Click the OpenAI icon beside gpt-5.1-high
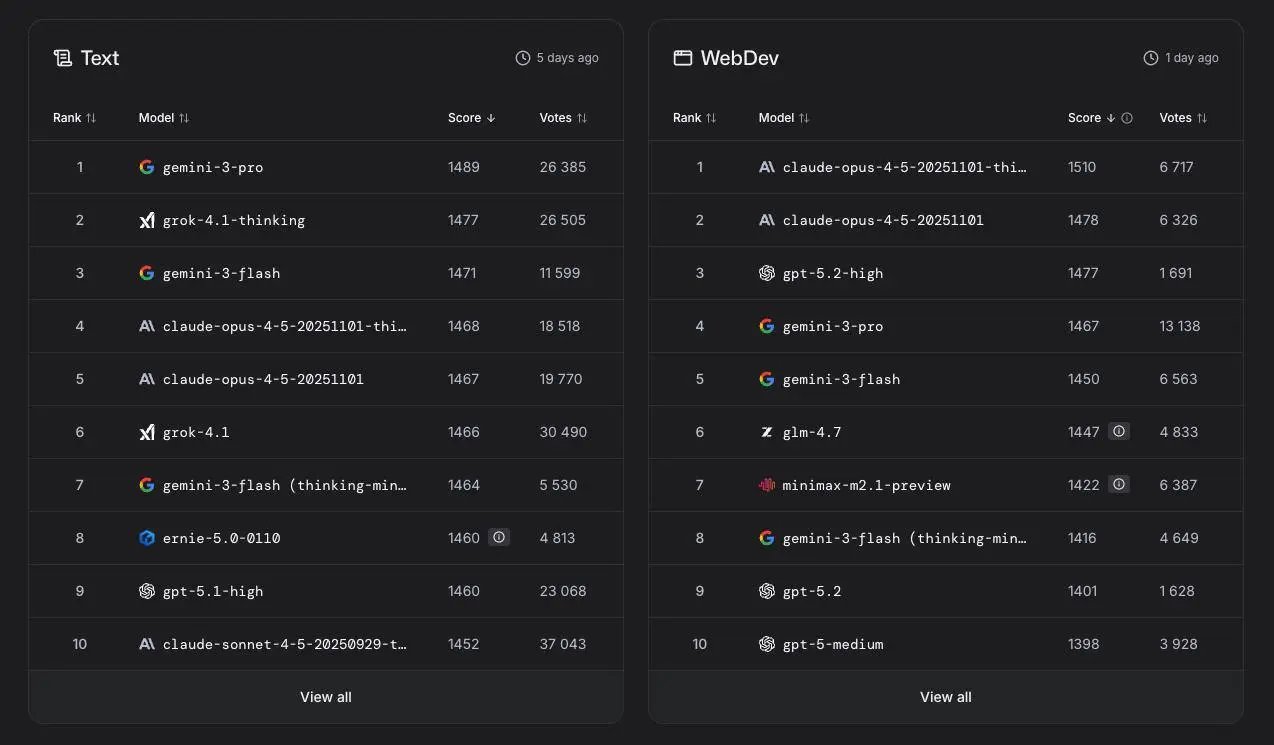The height and width of the screenshot is (745, 1274). 147,591
